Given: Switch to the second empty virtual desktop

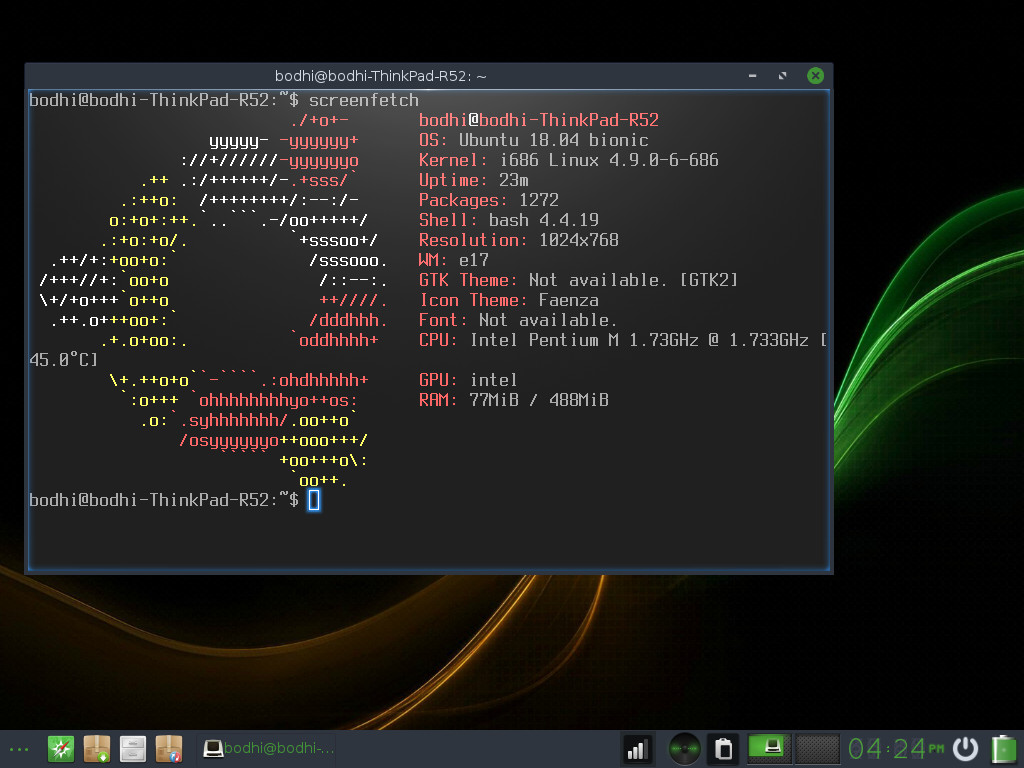Looking at the screenshot, I should click(x=817, y=748).
